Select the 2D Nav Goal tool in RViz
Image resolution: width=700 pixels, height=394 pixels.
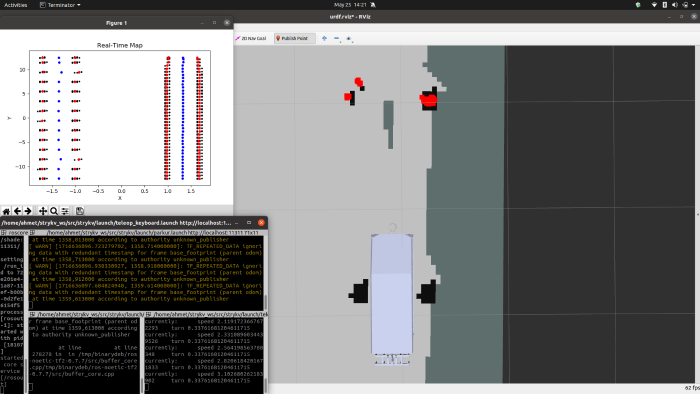[x=251, y=38]
